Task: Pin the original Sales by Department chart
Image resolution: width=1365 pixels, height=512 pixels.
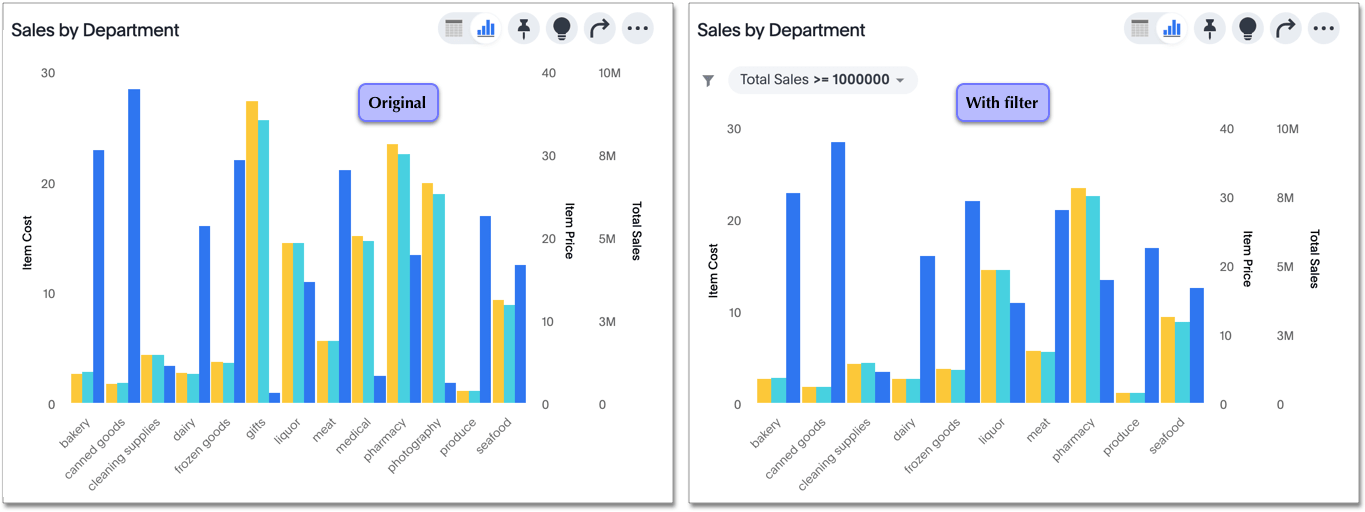Action: click(x=524, y=29)
